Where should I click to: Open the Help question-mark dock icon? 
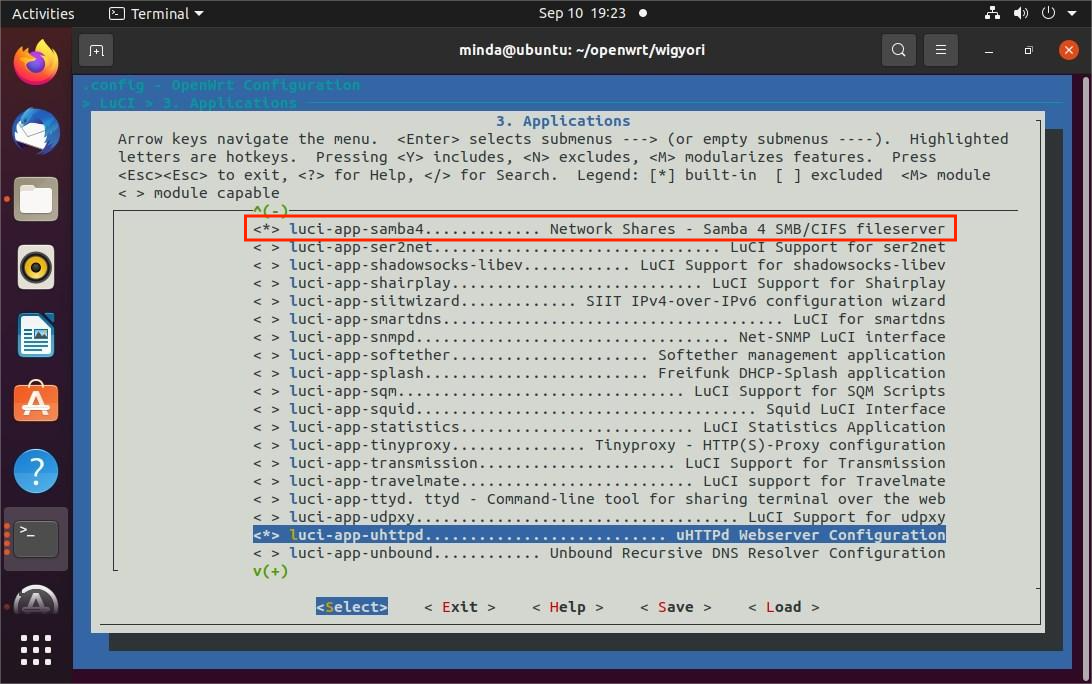(36, 471)
